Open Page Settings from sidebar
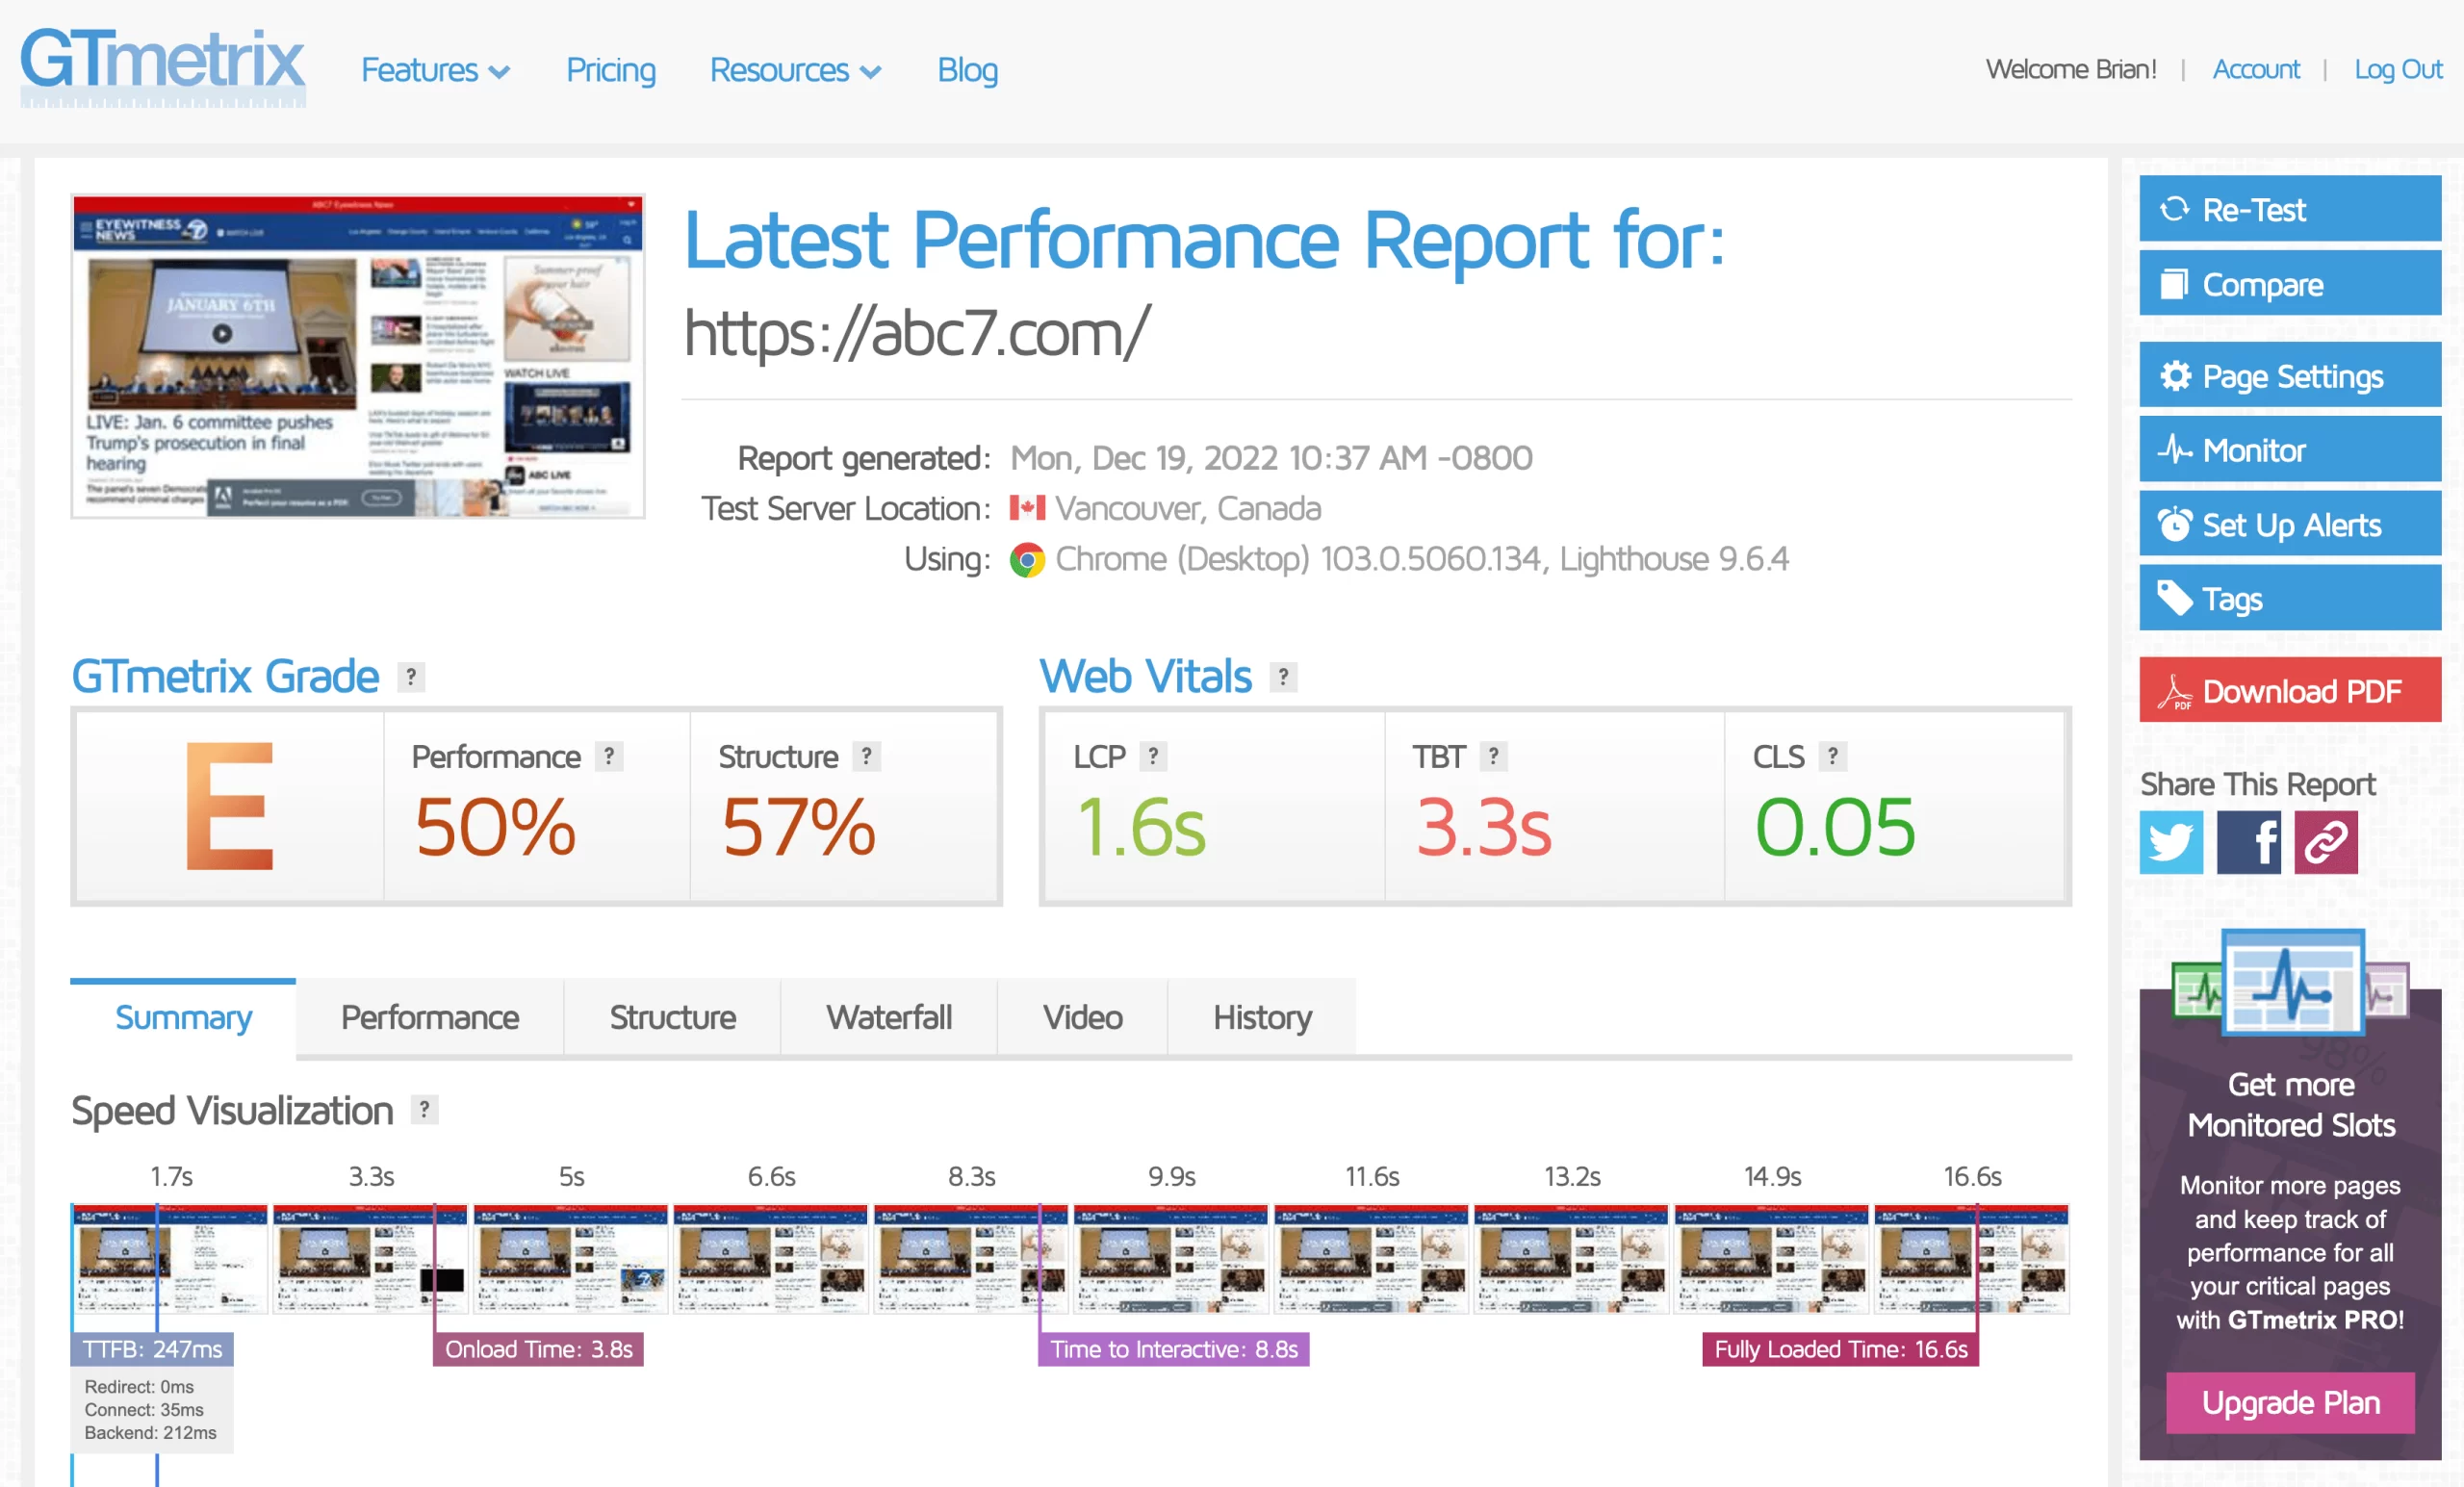The height and width of the screenshot is (1487, 2464). point(2289,376)
